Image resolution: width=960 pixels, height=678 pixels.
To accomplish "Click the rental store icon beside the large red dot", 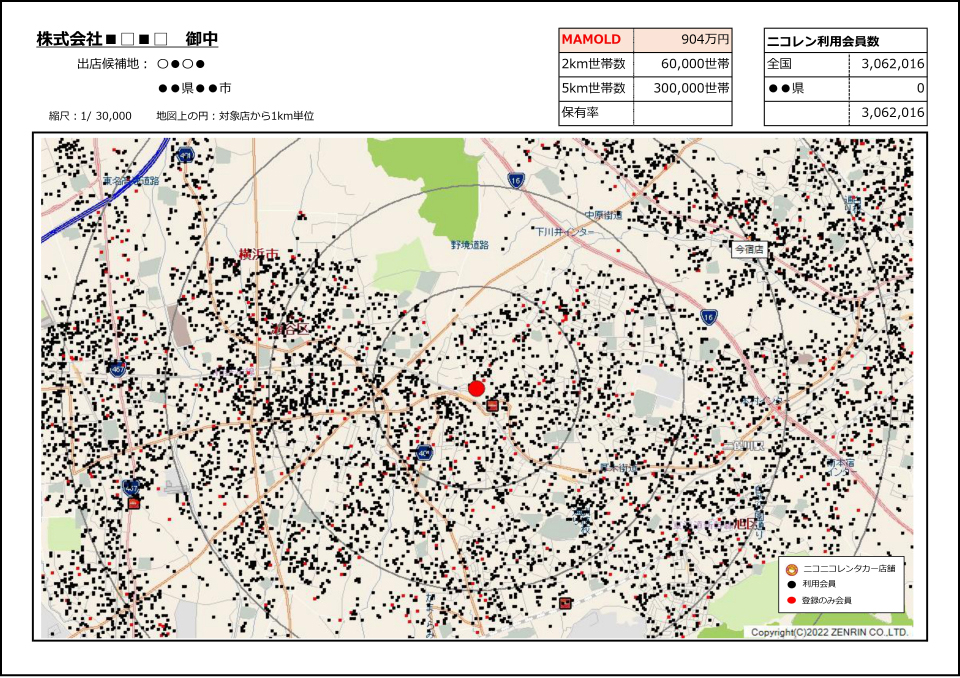I will tap(493, 405).
